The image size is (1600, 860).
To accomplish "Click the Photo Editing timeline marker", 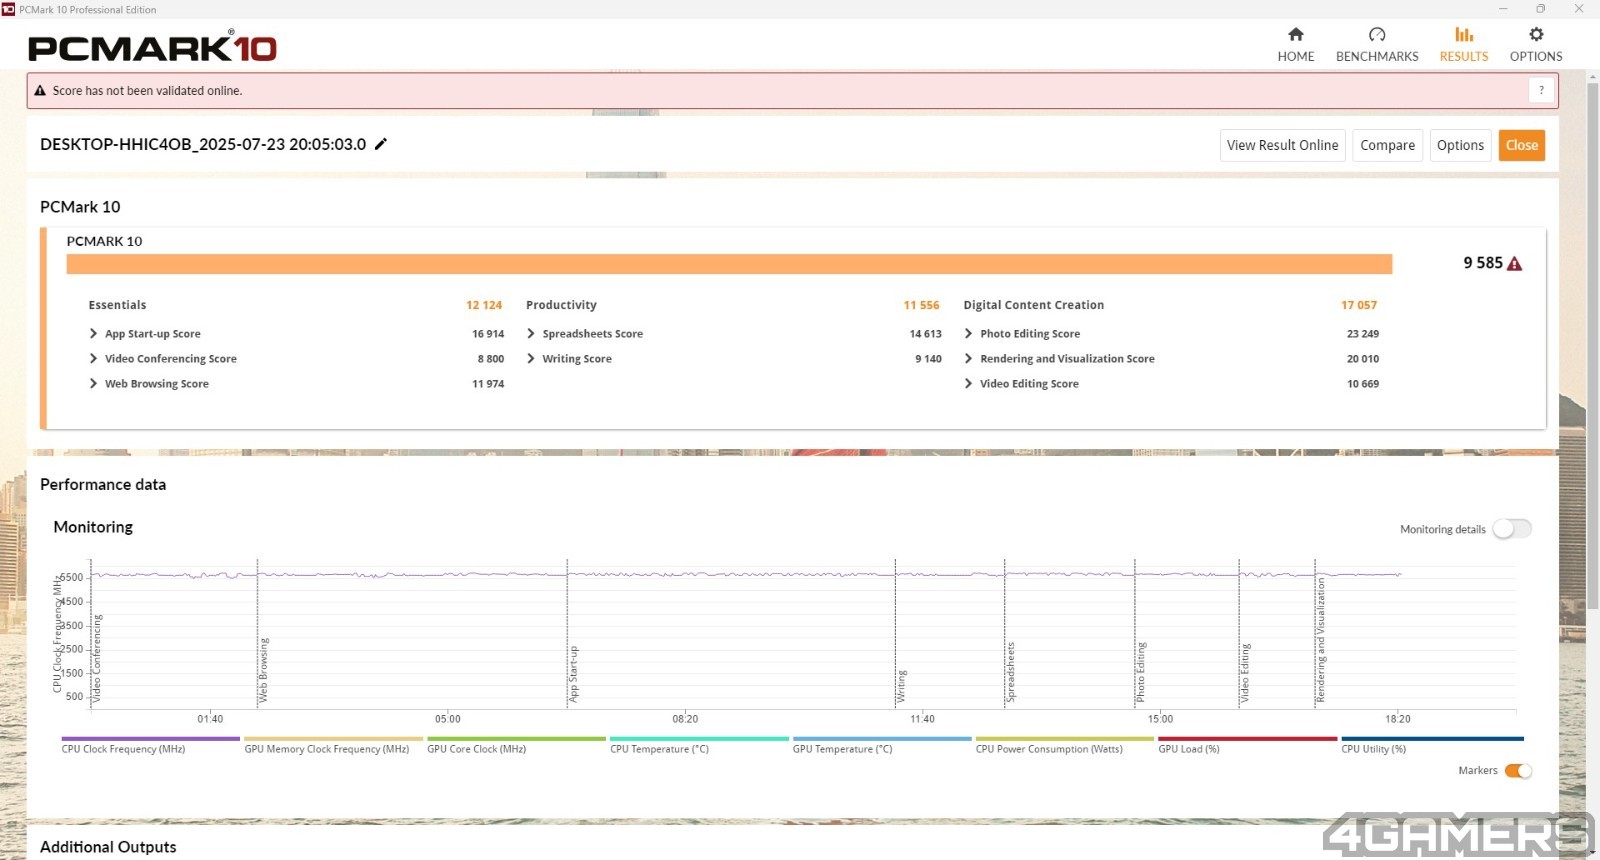I will tap(1140, 672).
